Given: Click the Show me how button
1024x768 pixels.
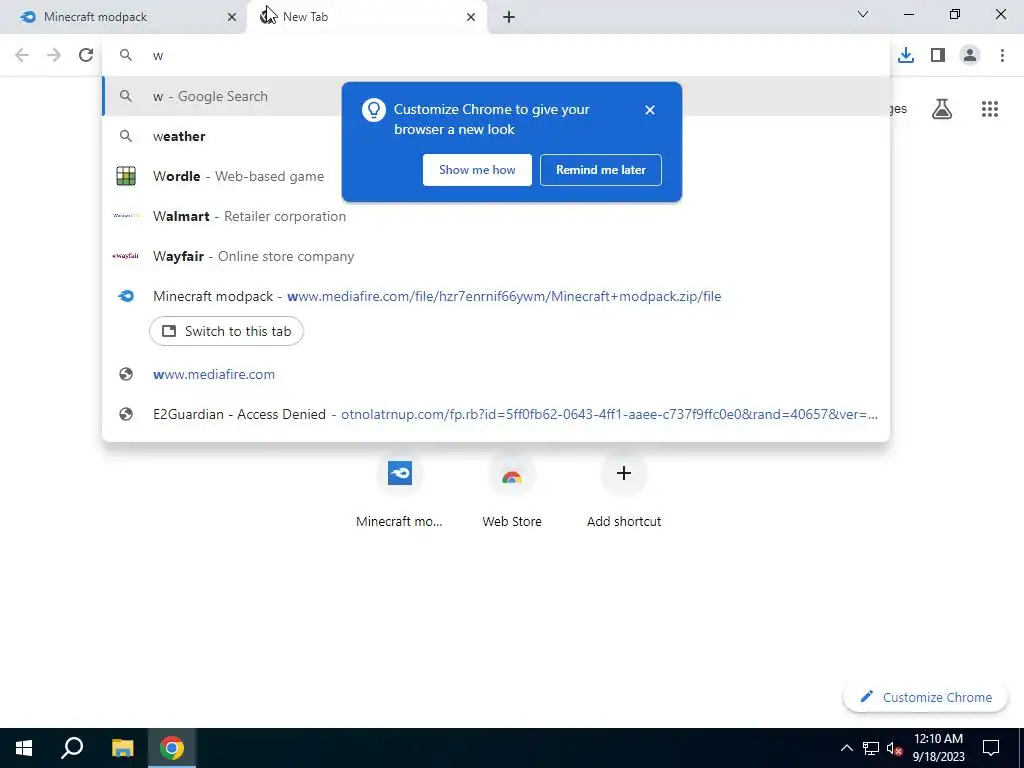Looking at the screenshot, I should point(477,170).
